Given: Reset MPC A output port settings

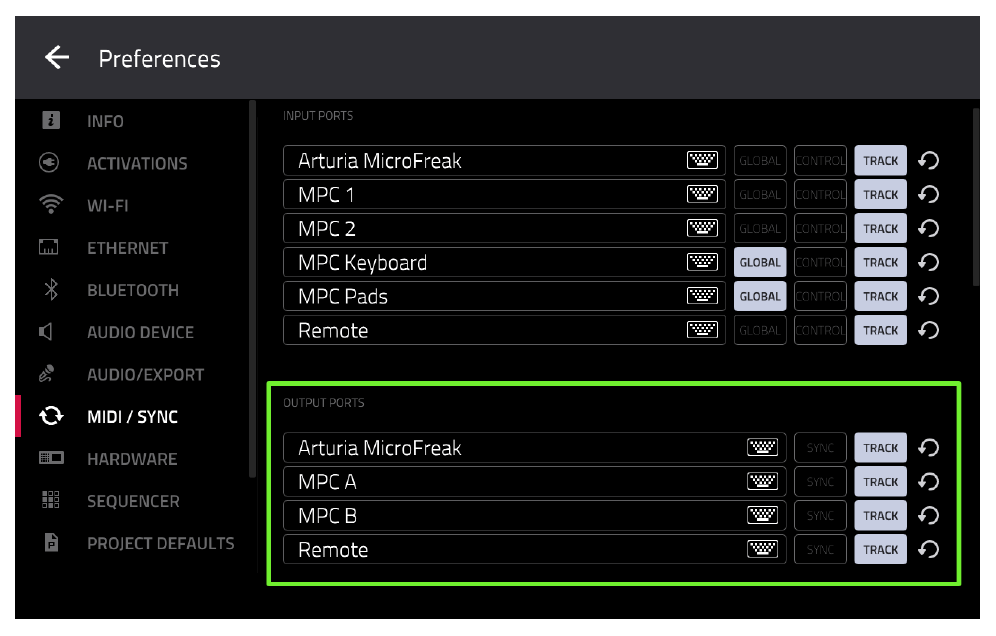Looking at the screenshot, I should [x=929, y=482].
